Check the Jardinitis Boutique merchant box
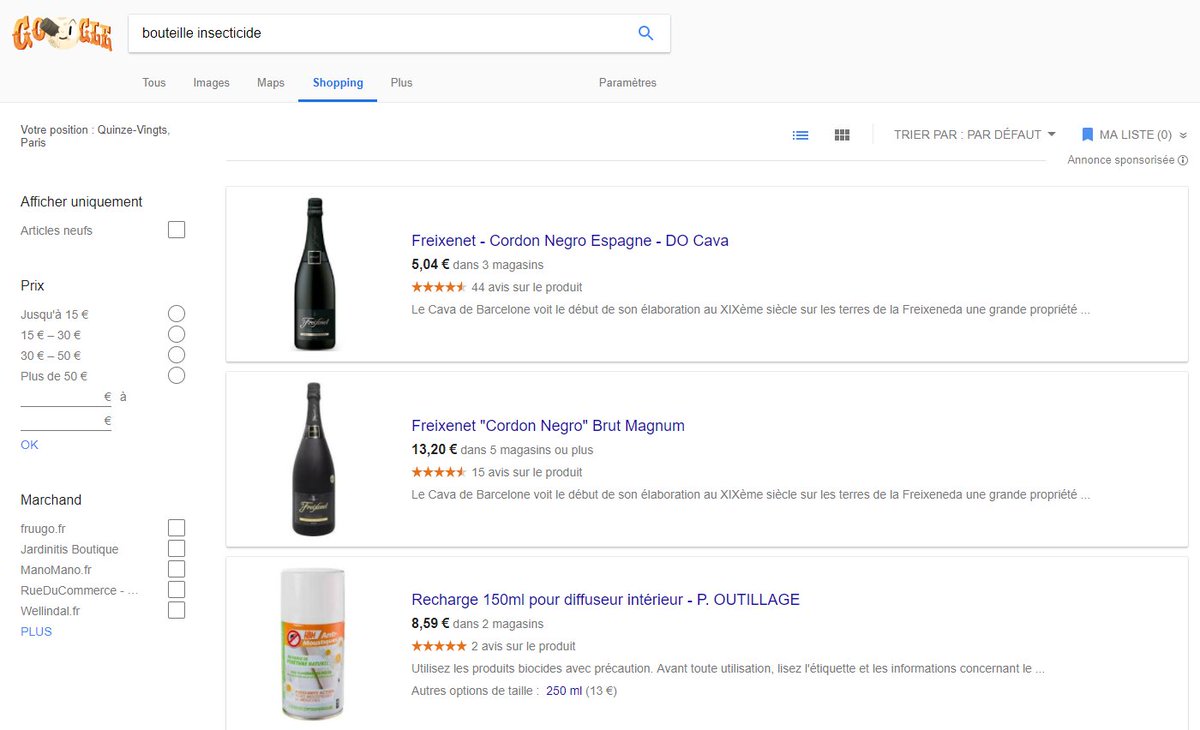 coord(177,548)
